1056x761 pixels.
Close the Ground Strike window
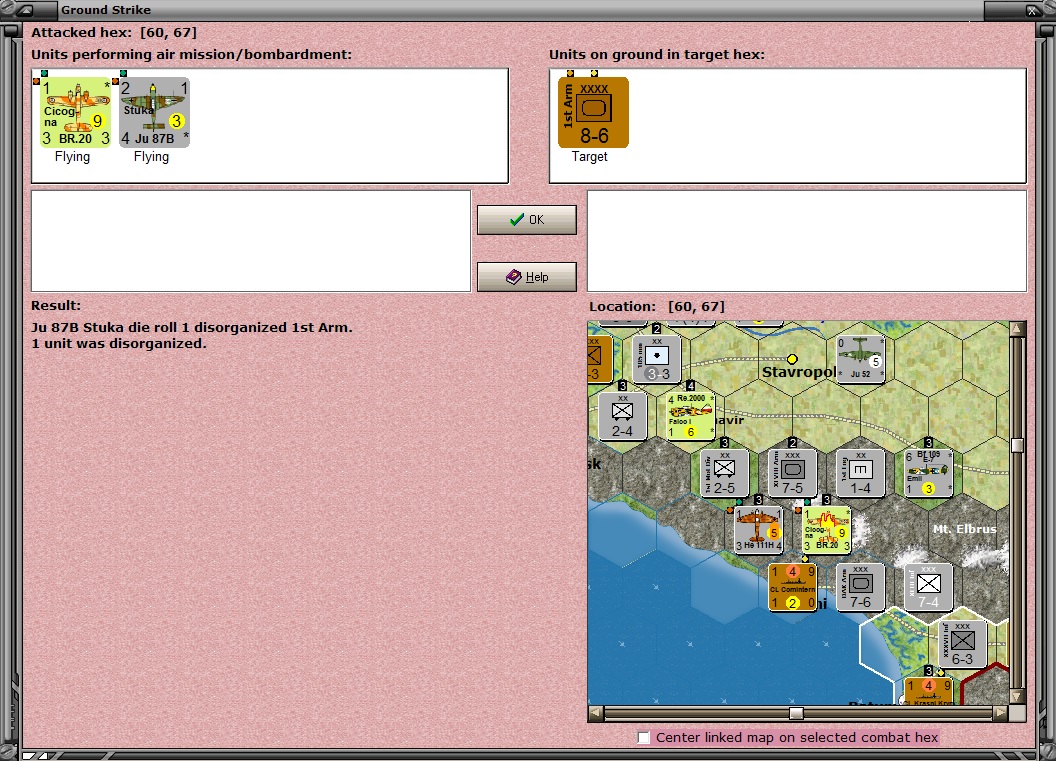[1032, 10]
